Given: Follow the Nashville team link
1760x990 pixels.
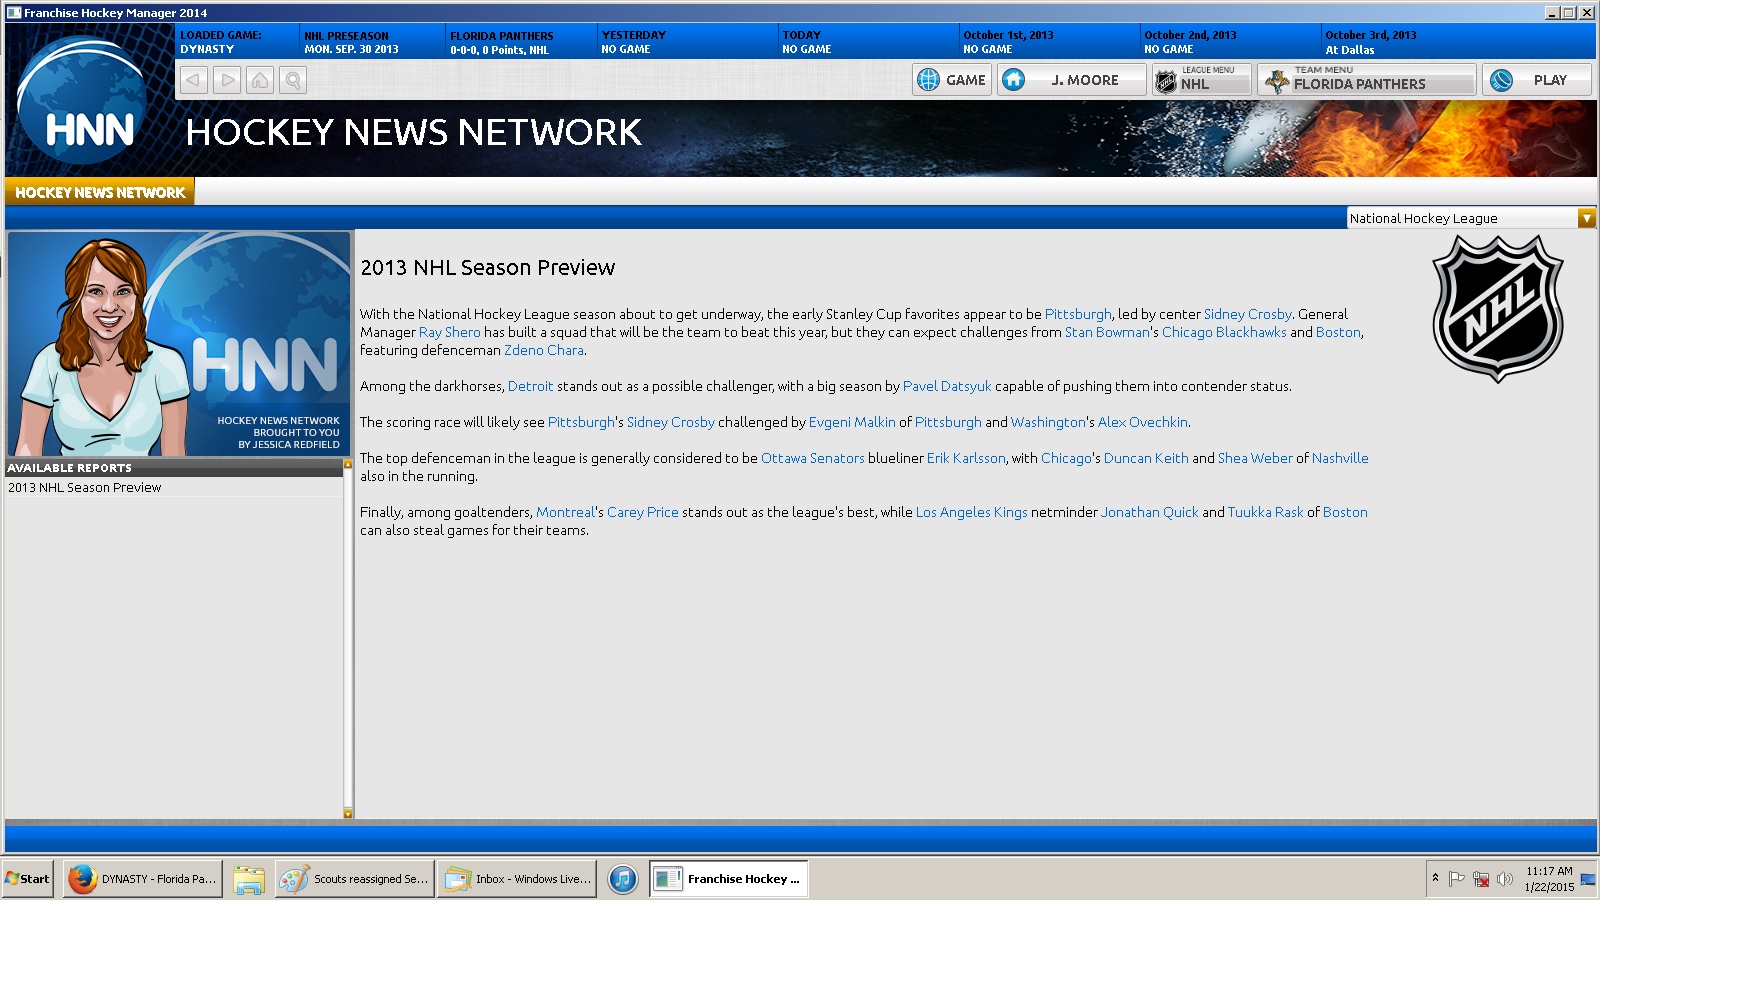Looking at the screenshot, I should click(1340, 458).
